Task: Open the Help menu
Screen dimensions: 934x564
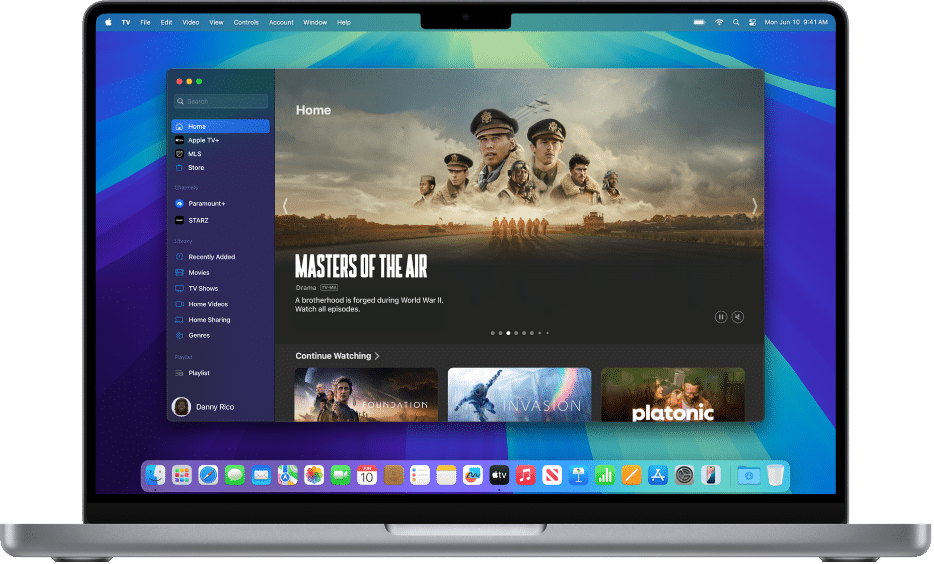Action: 344,22
